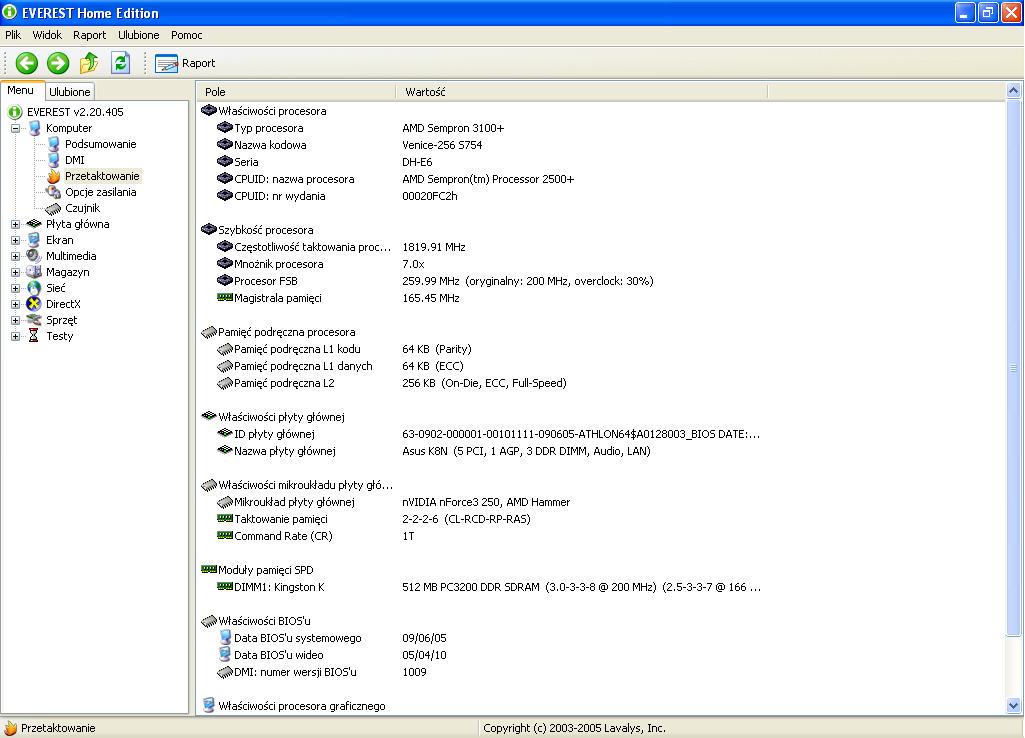Viewport: 1025px width, 738px height.
Task: Expand the Magazyn node
Action: [16, 272]
